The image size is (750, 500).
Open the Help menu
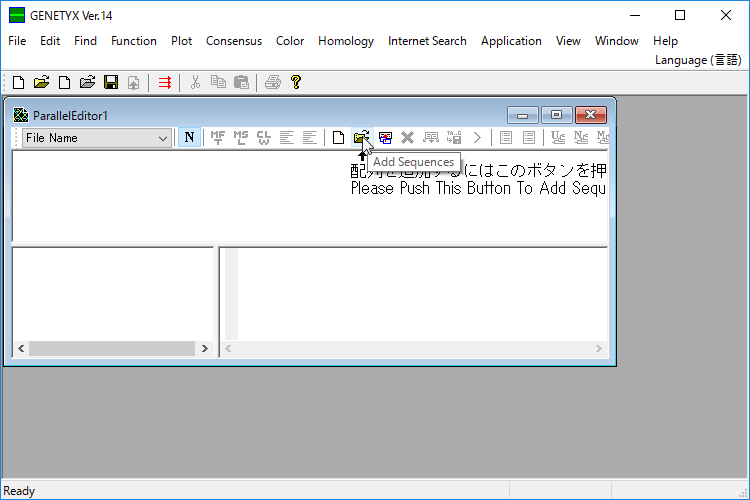click(x=665, y=41)
